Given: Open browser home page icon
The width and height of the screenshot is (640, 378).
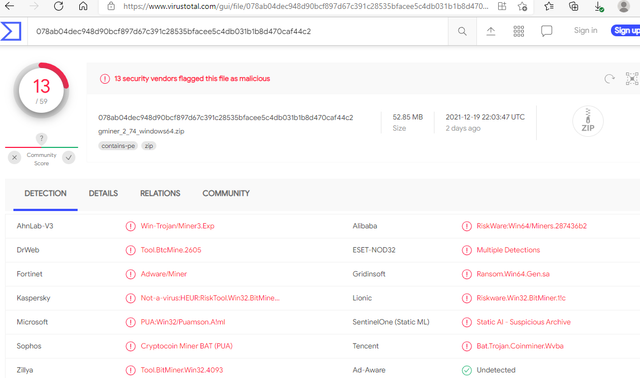Looking at the screenshot, I should click(x=83, y=6).
